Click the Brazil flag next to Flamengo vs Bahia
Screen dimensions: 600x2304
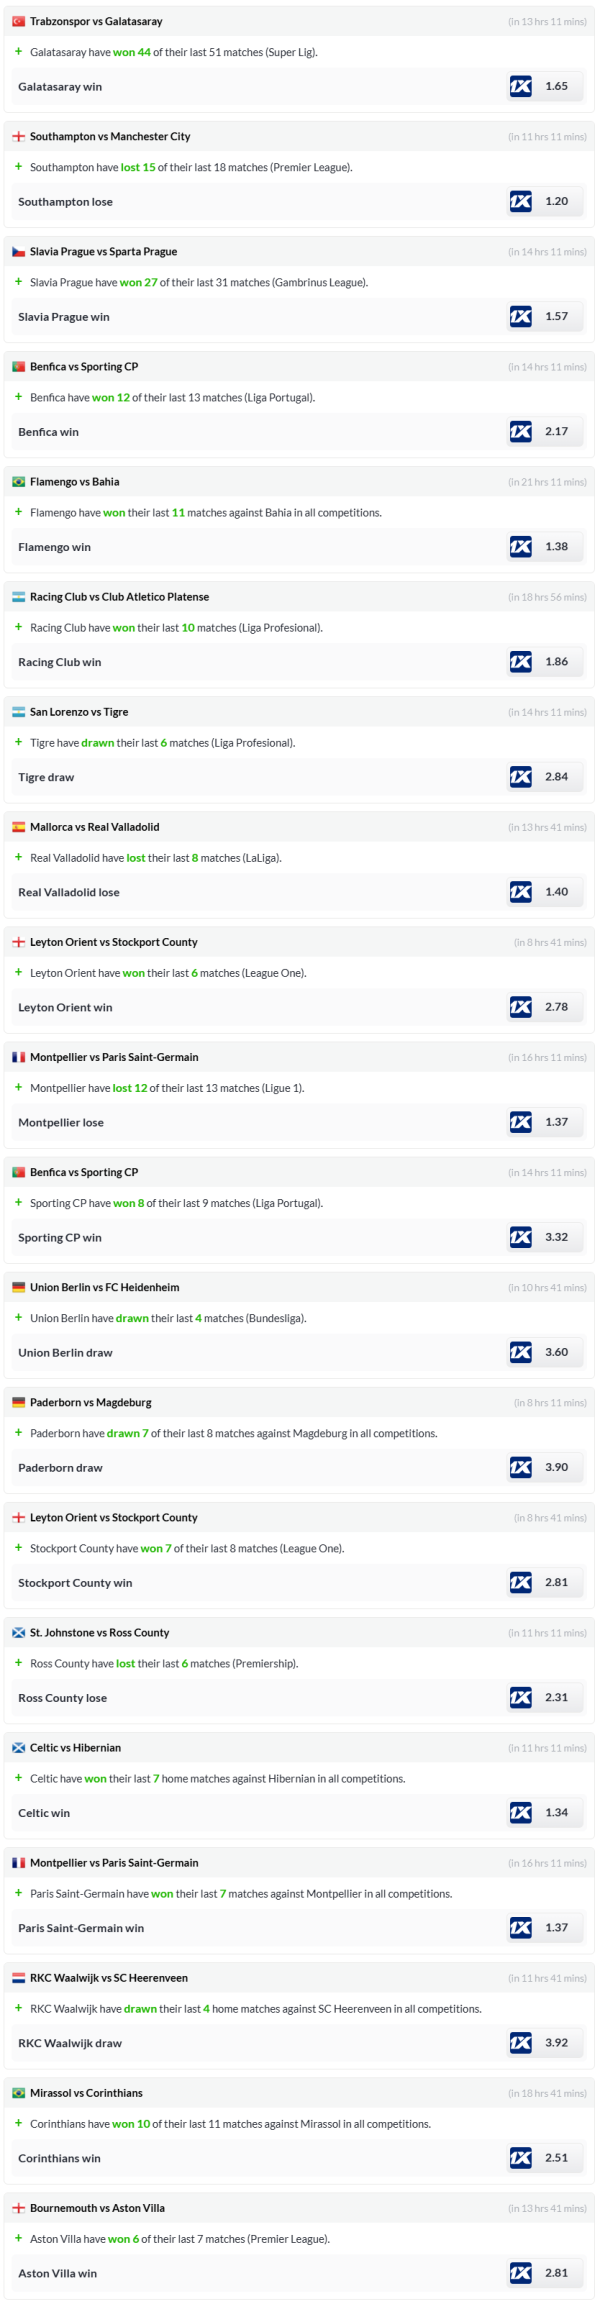[18, 482]
